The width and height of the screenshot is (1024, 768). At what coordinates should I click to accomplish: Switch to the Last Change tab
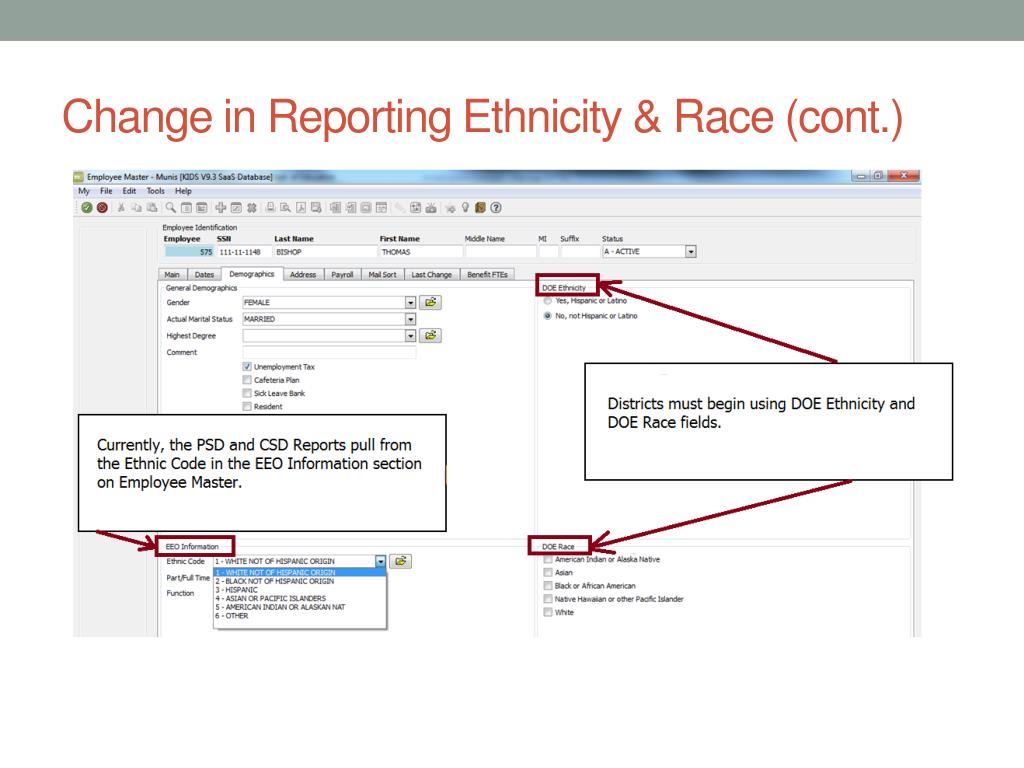432,275
